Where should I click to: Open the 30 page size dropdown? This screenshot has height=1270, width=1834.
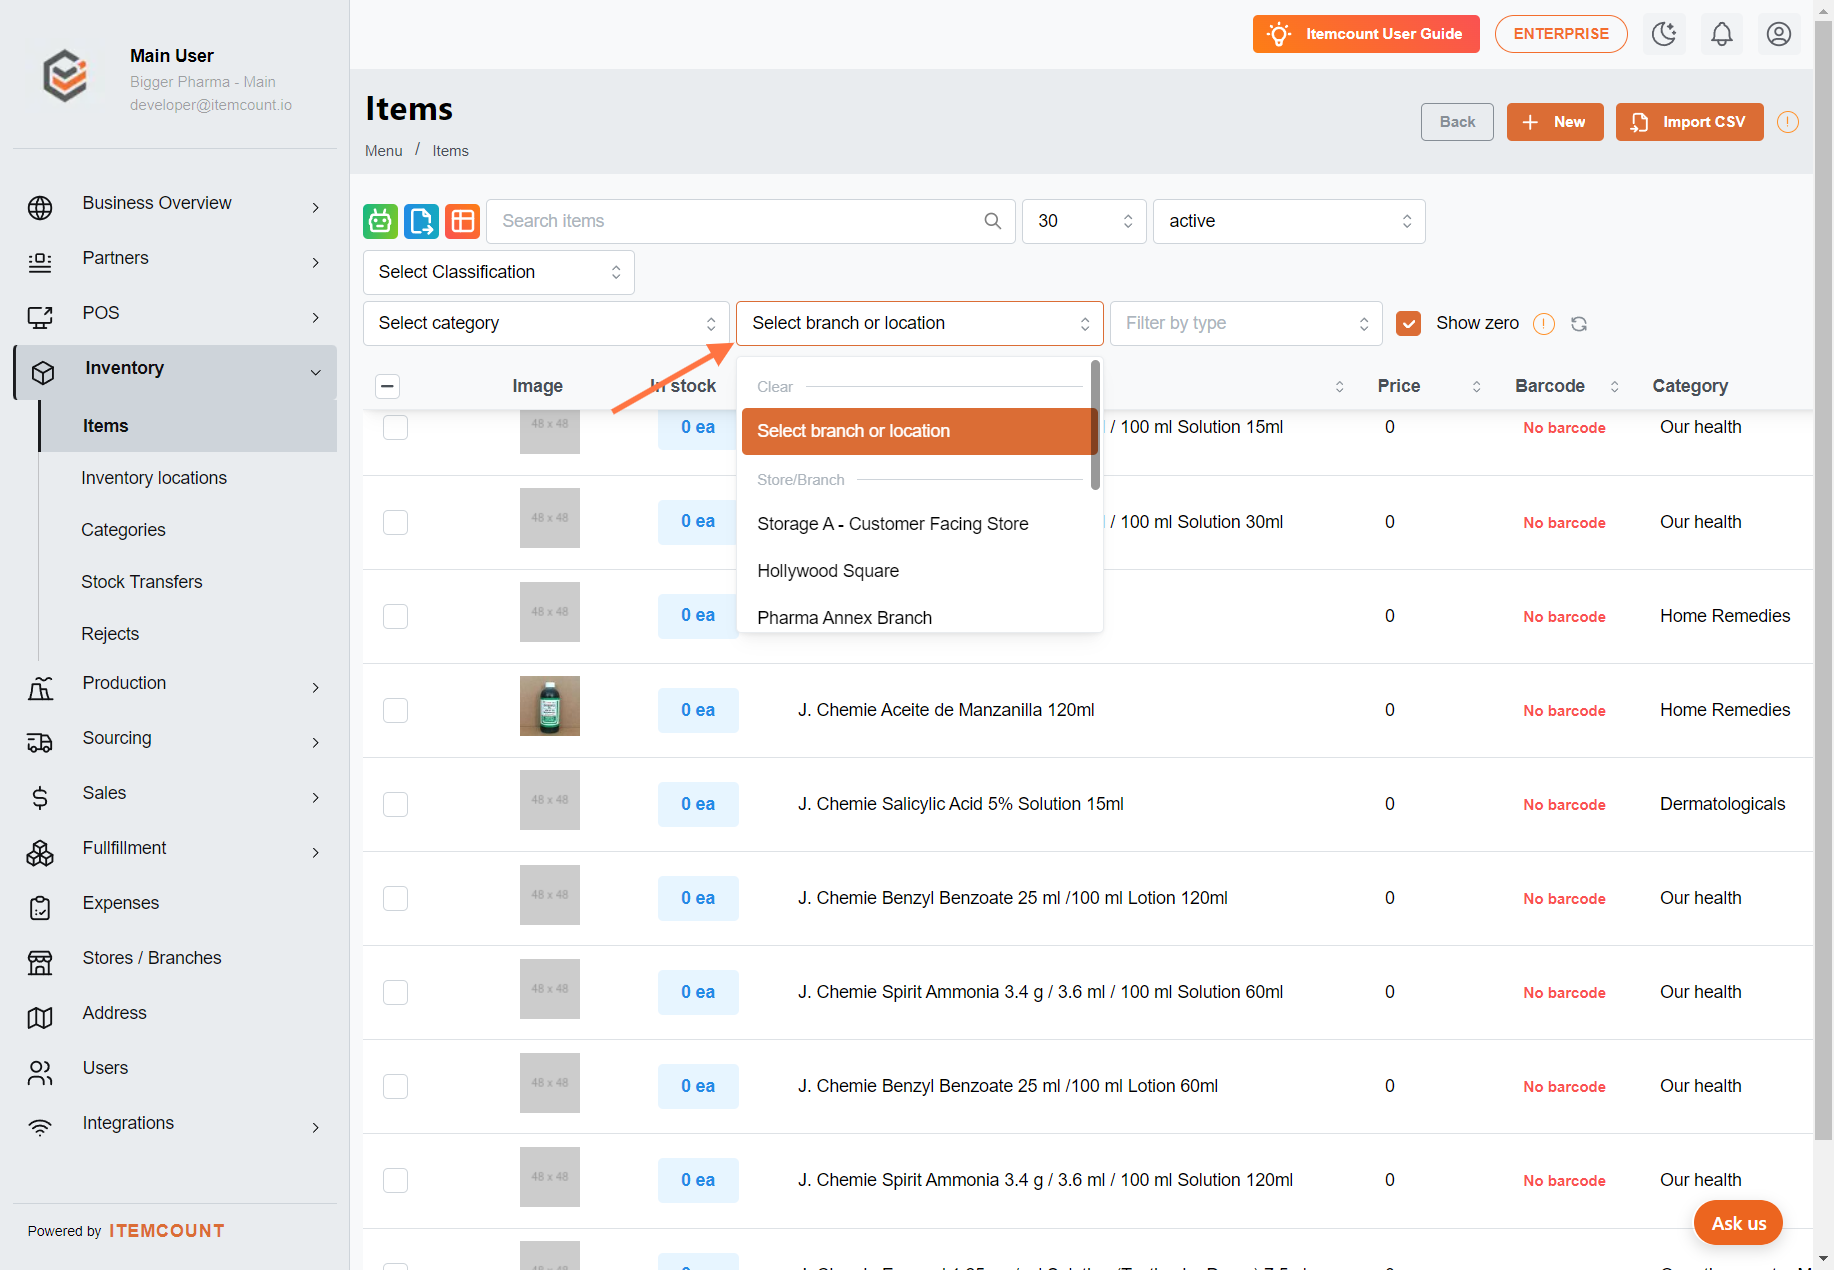pos(1084,221)
